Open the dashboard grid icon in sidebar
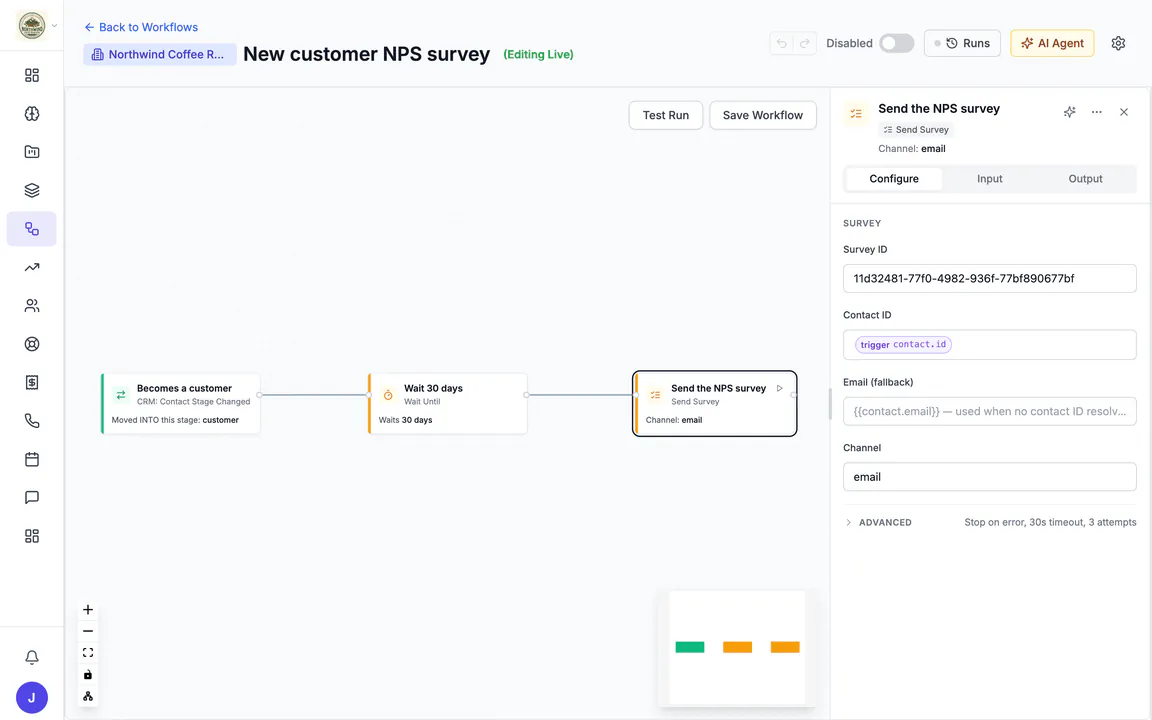The width and height of the screenshot is (1152, 720). tap(32, 75)
